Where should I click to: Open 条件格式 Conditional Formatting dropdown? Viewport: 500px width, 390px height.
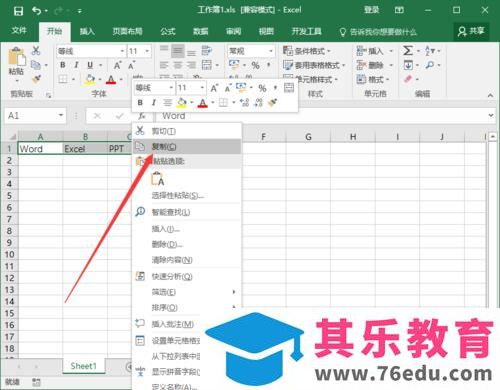(307, 51)
